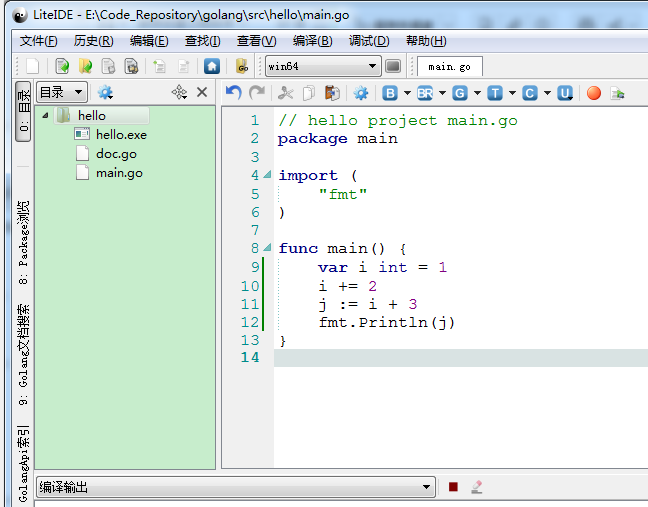This screenshot has width=648, height=507.
Task: Fold the import block at line 4
Action: [x=268, y=174]
